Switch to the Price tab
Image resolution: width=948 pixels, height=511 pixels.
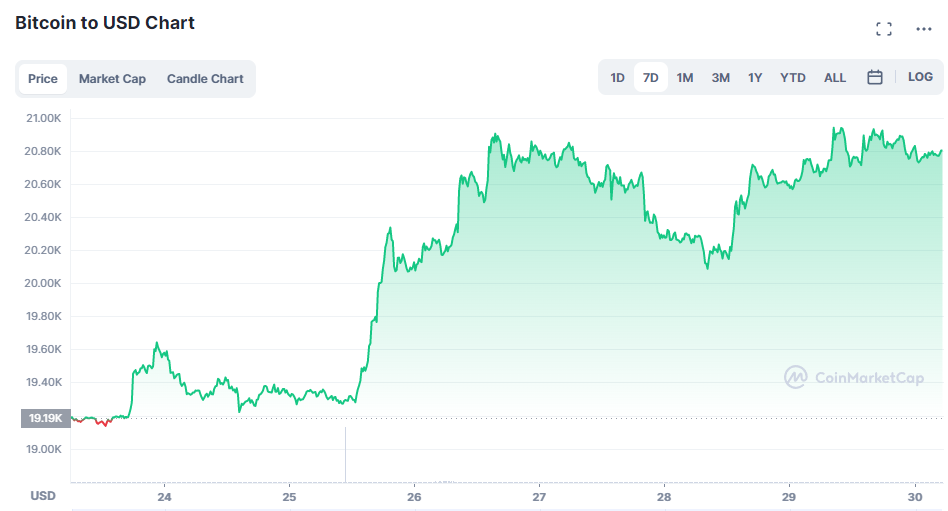click(x=43, y=79)
